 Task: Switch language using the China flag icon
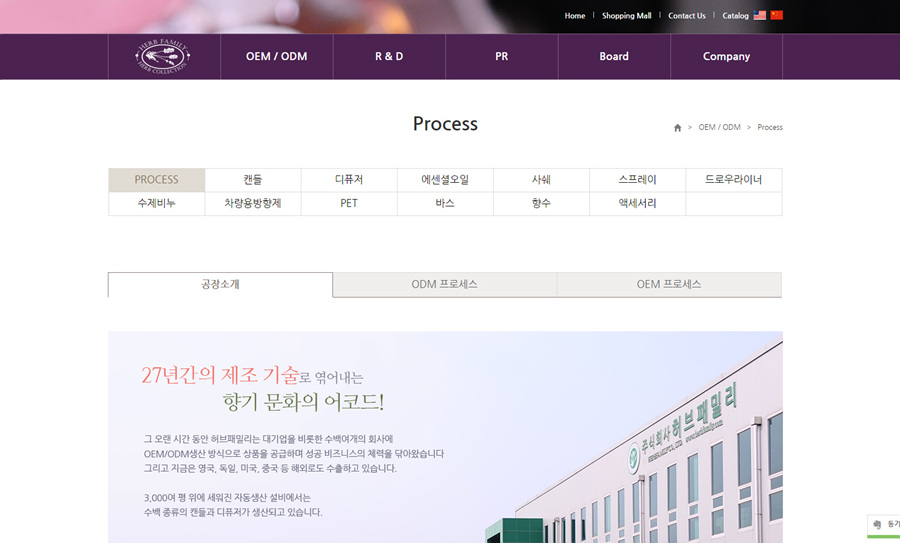(777, 16)
